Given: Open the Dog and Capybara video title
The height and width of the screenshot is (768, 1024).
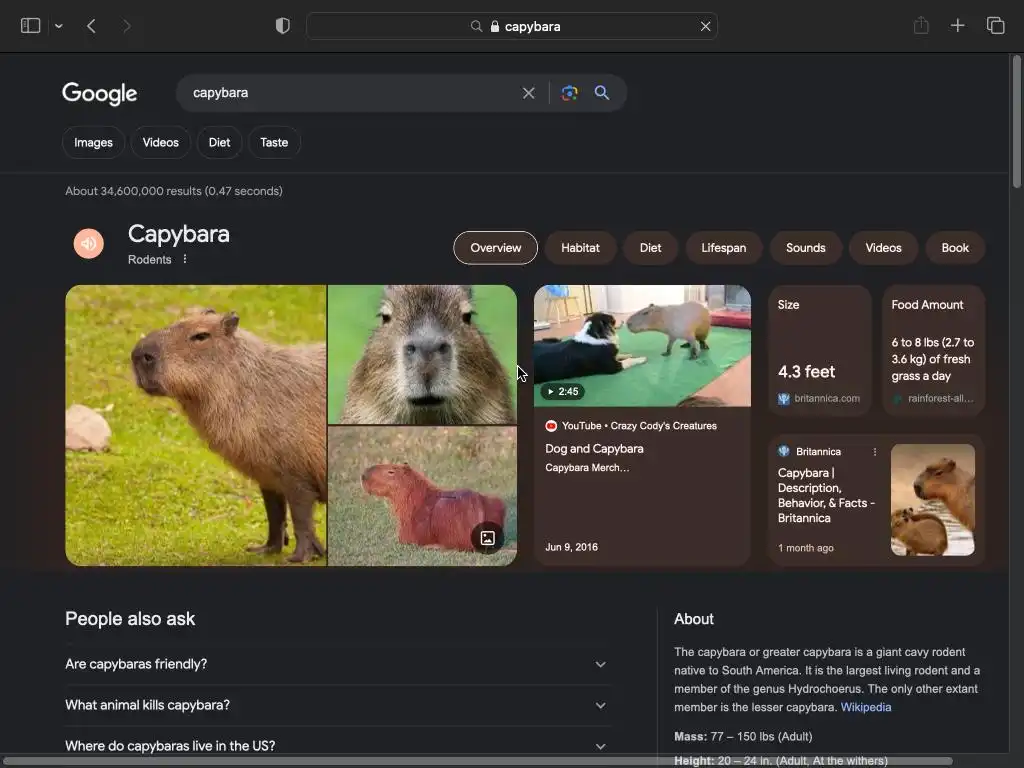Looking at the screenshot, I should coord(594,449).
